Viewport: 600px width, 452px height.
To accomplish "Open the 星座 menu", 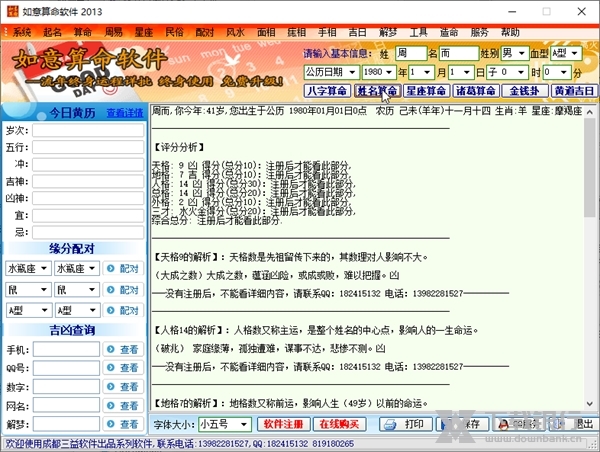I will pos(144,33).
